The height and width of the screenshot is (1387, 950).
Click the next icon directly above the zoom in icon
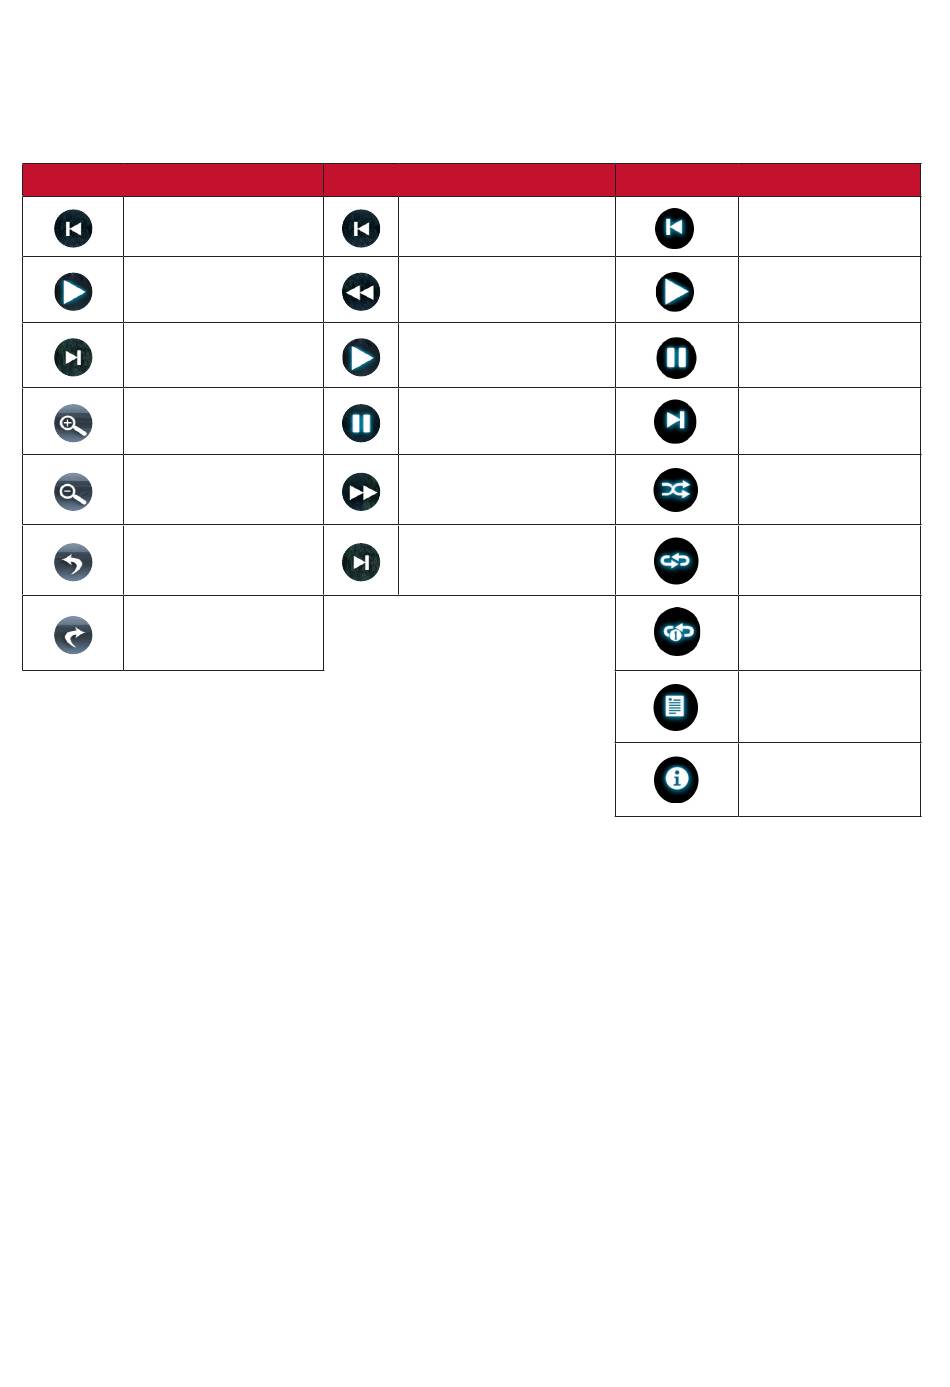[73, 357]
